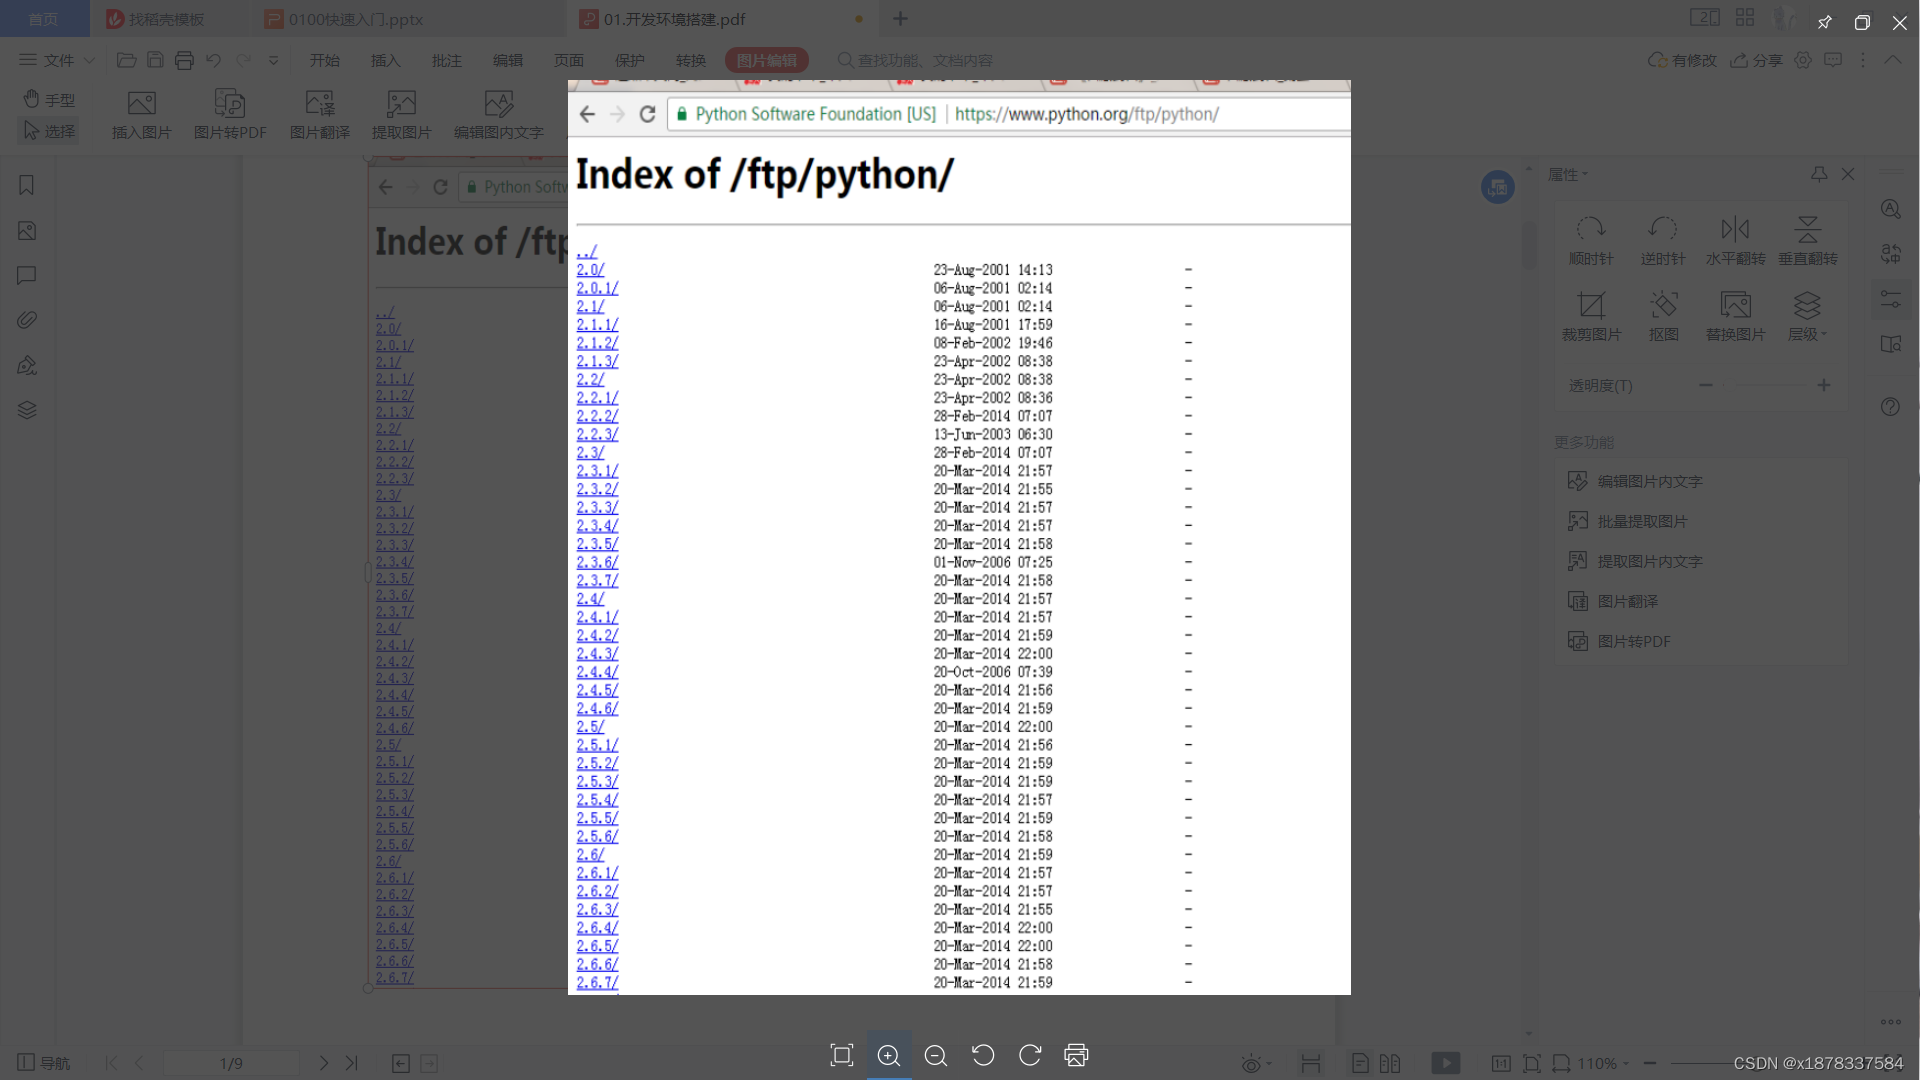Screen dimensions: 1920x1080
Task: Expand the 属性 properties panel dropdown
Action: click(x=1568, y=174)
